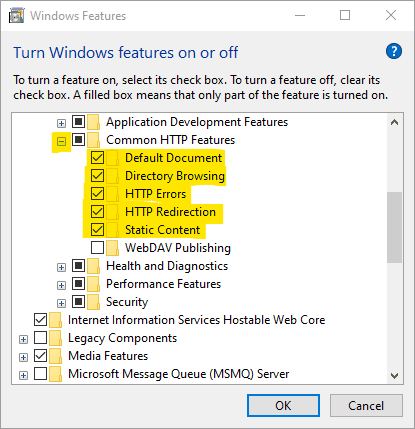This screenshot has width=415, height=429.
Task: Click the folder icon beside WebDAV Publishing
Action: (x=113, y=248)
